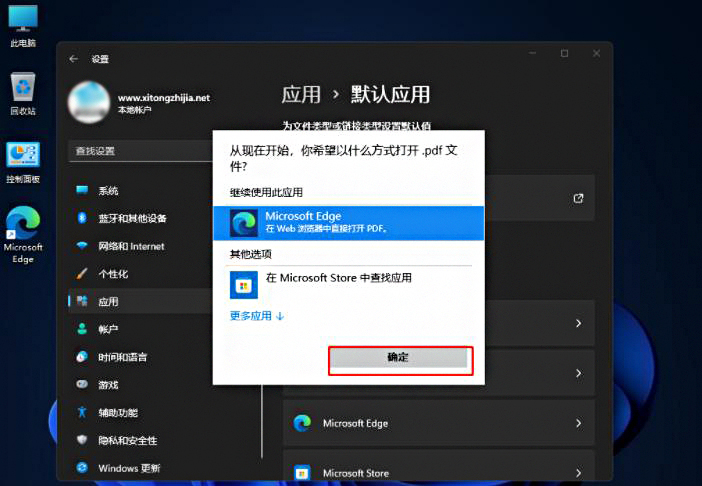Click the Edge logo in the dialog
The image size is (702, 486).
tap(244, 223)
